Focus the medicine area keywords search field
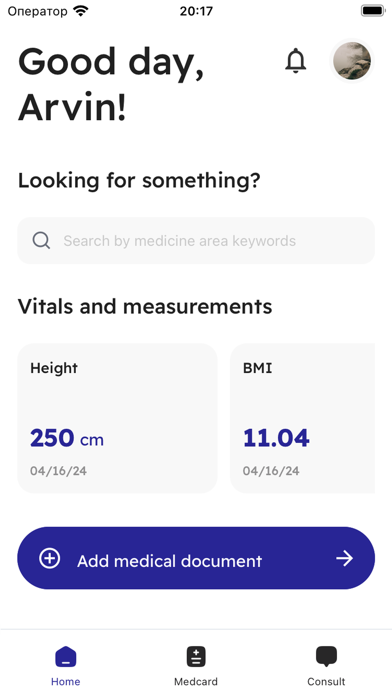Viewport: 392px width, 696px height. (x=196, y=241)
